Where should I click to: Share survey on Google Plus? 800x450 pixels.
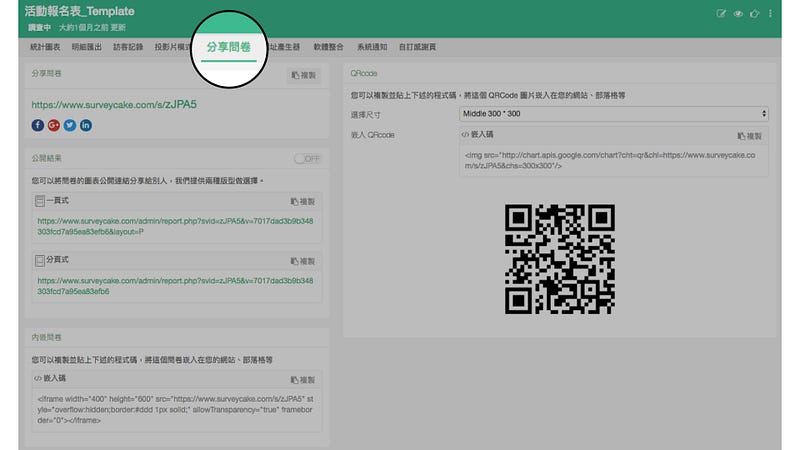click(54, 125)
